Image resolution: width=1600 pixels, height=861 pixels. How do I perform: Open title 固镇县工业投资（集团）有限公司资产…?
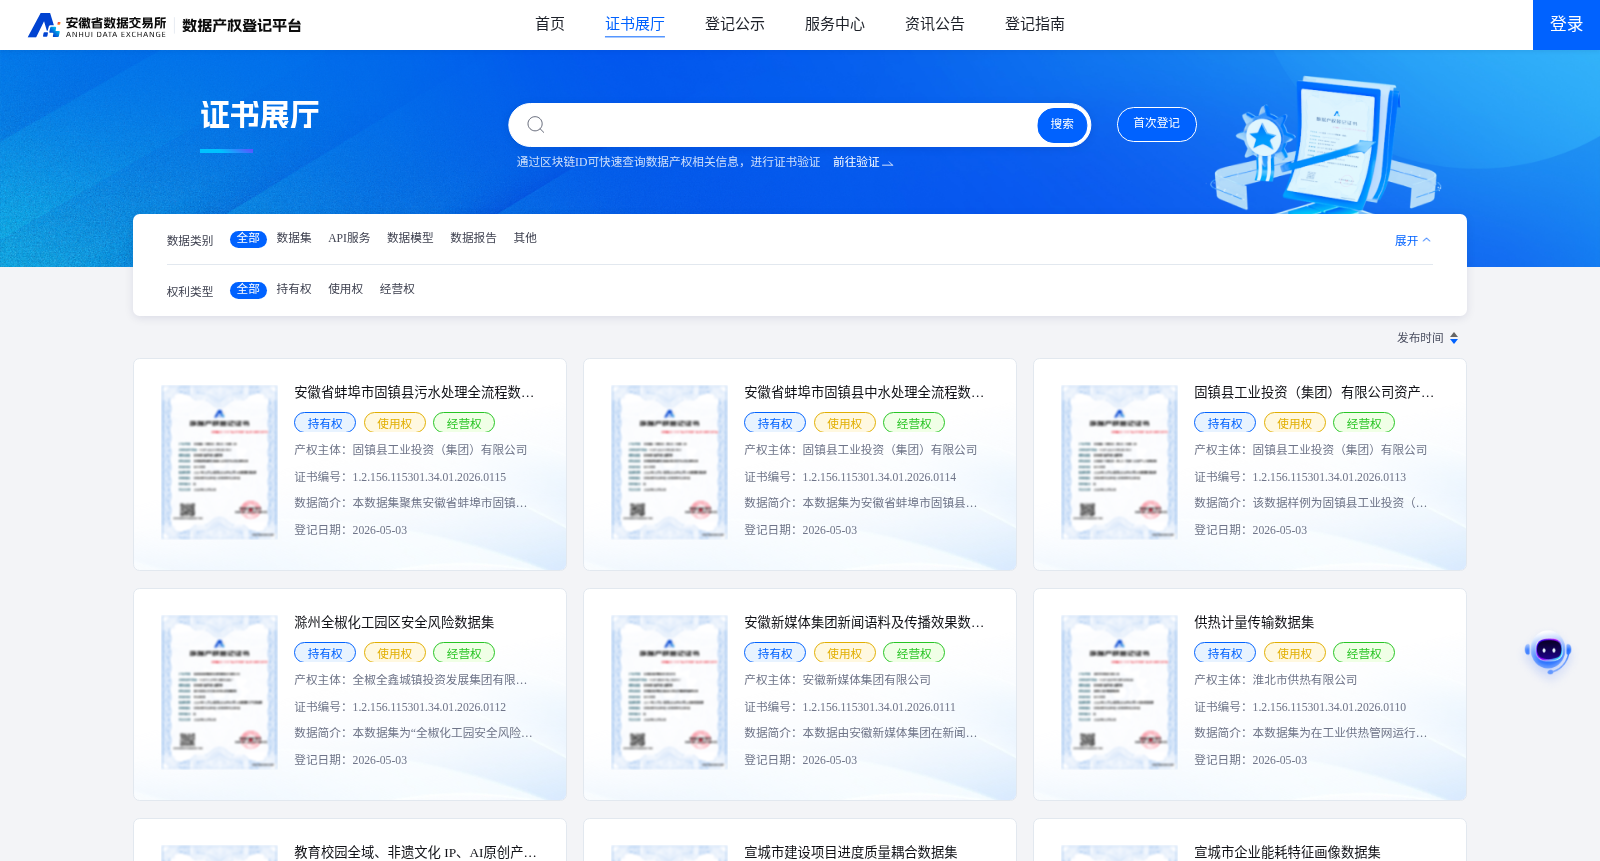(1314, 392)
